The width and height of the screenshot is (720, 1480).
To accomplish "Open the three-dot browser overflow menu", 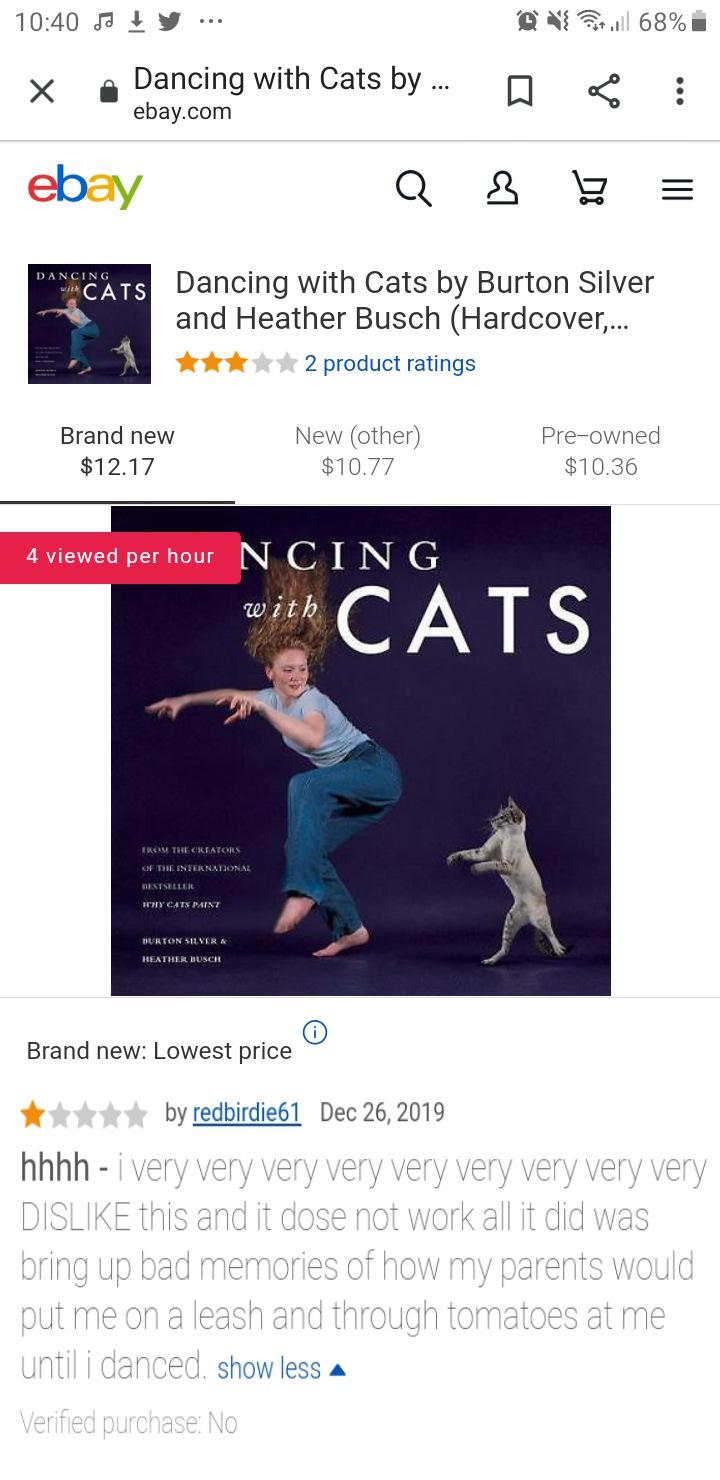I will tap(680, 92).
